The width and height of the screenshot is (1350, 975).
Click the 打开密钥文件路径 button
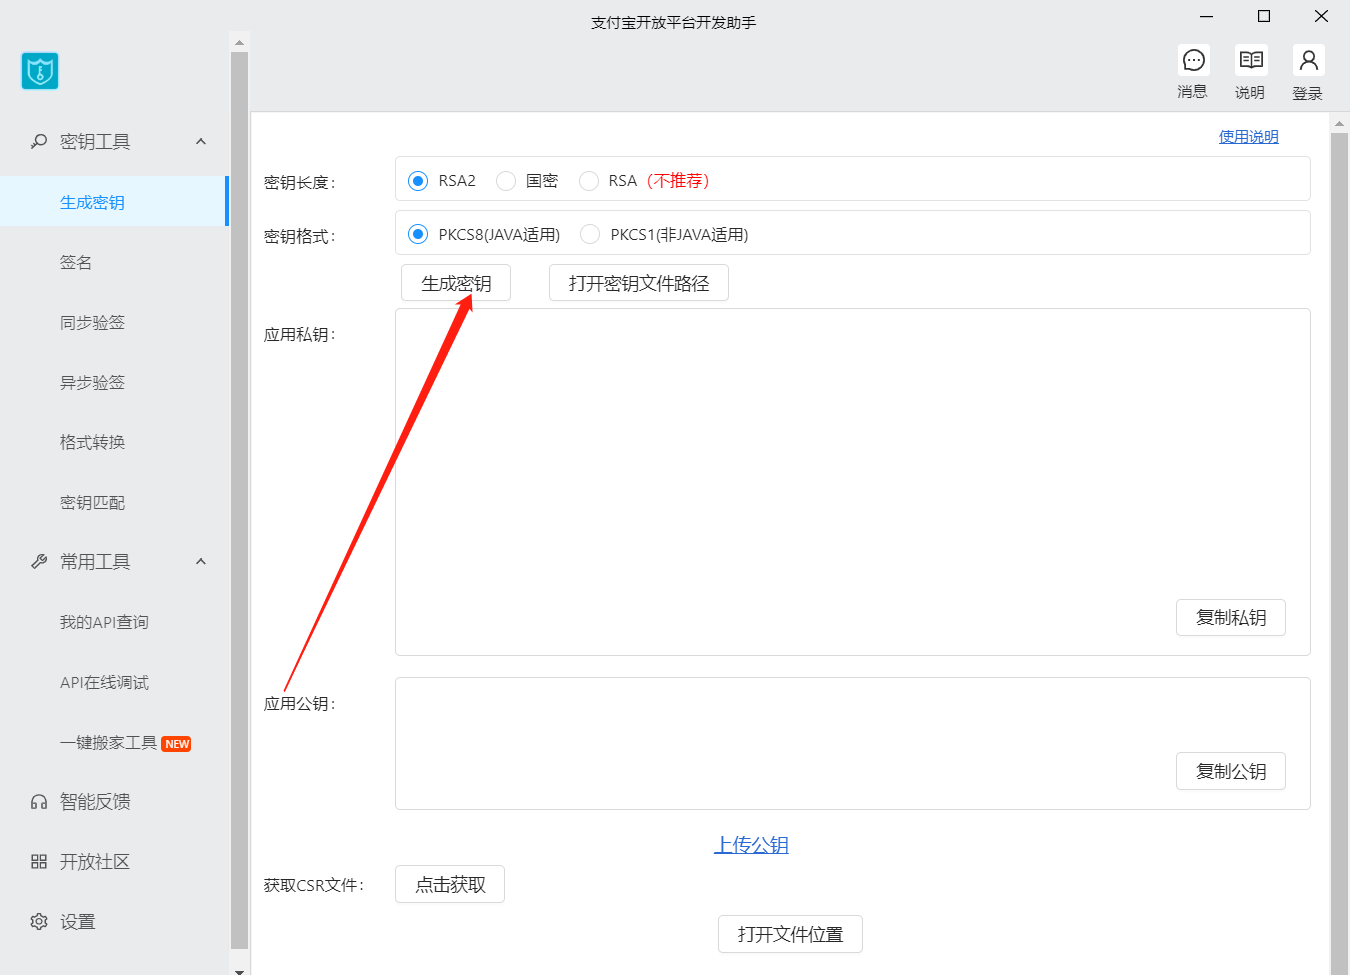[639, 283]
